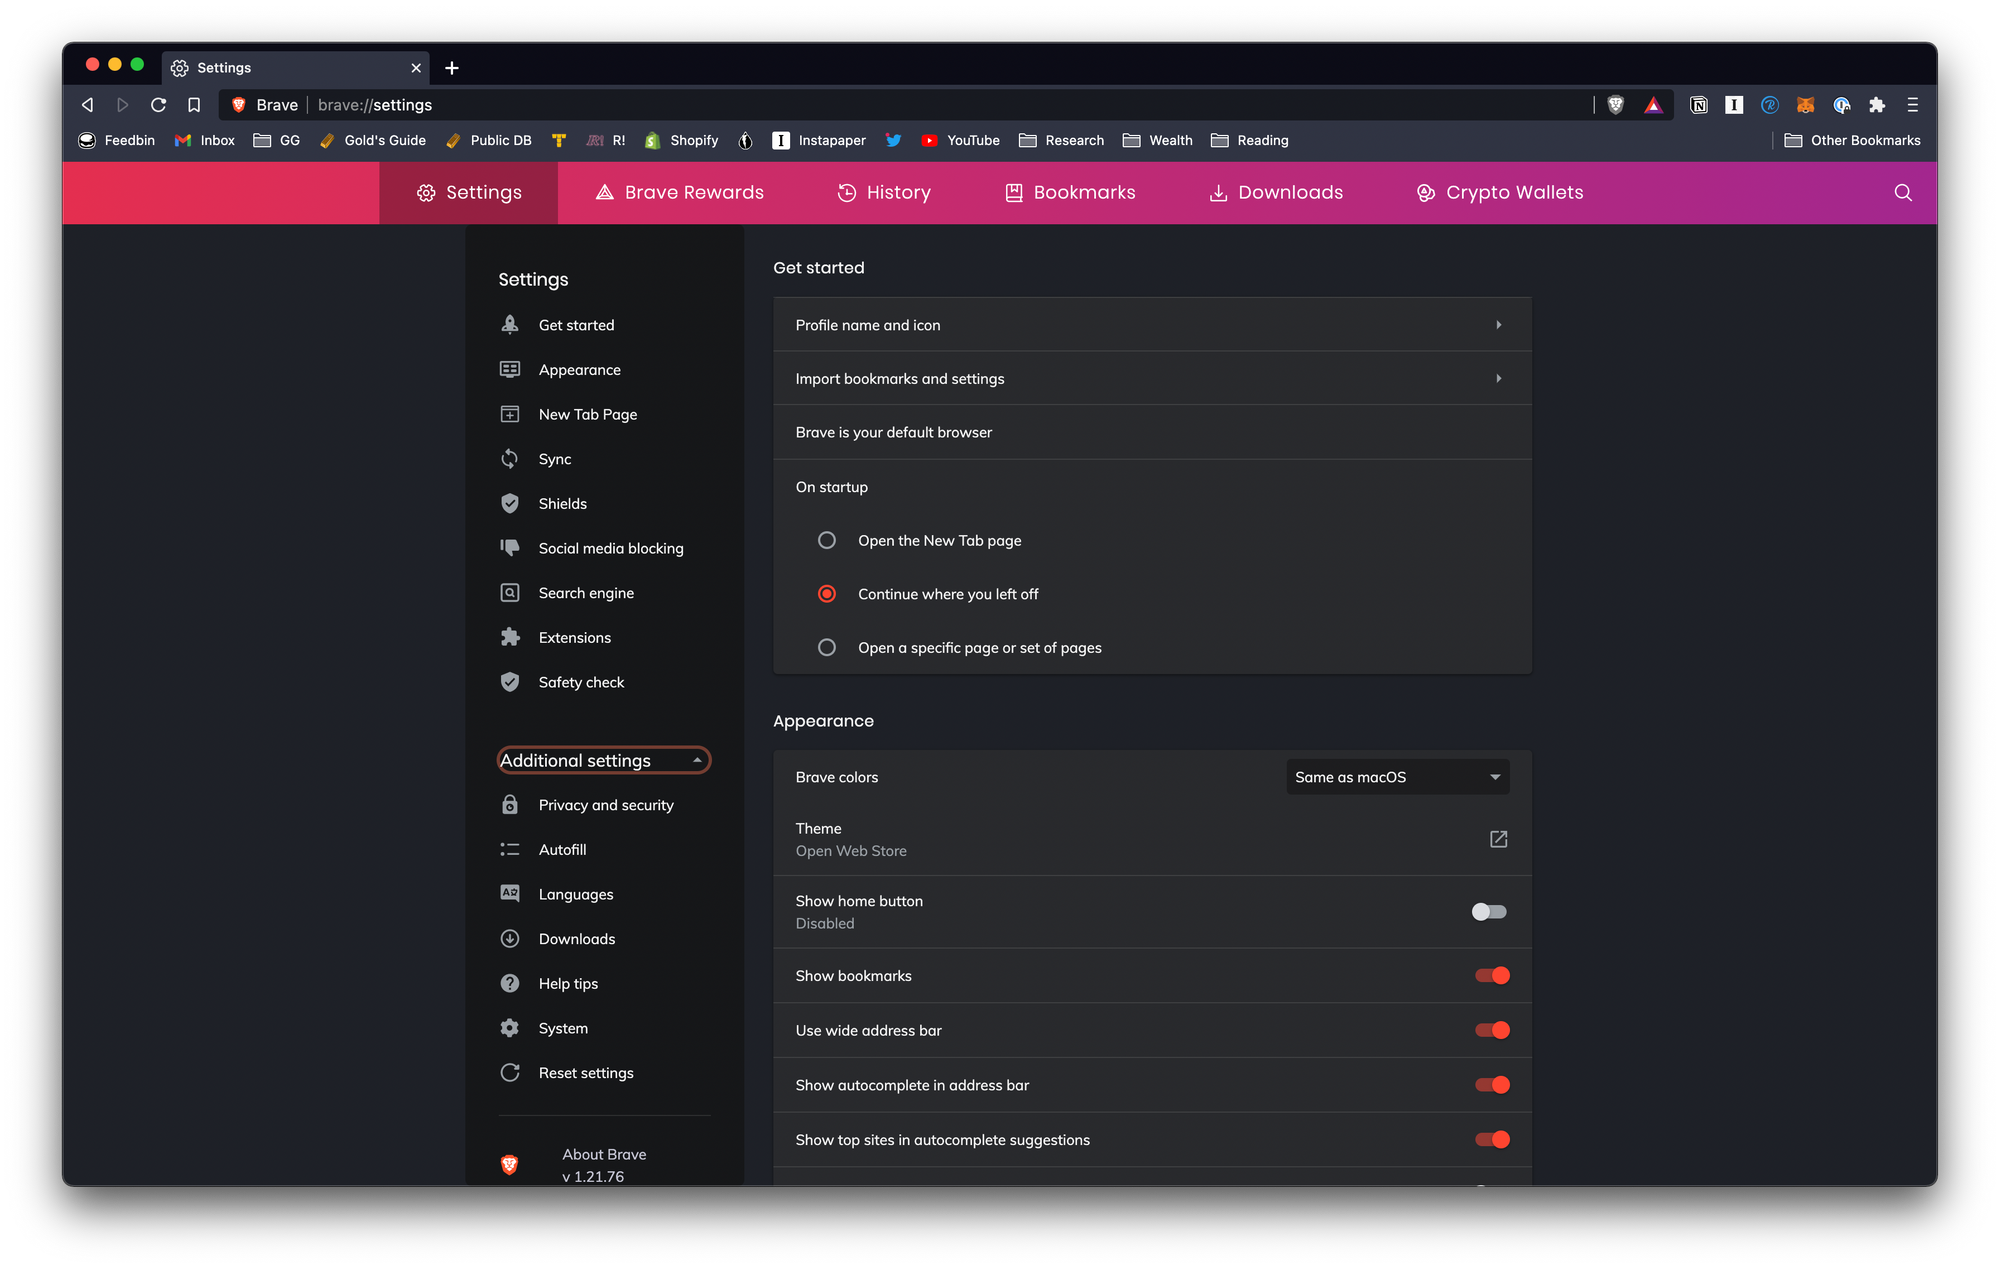Open the Notion web clipper extension
This screenshot has width=2000, height=1269.
click(x=1698, y=105)
